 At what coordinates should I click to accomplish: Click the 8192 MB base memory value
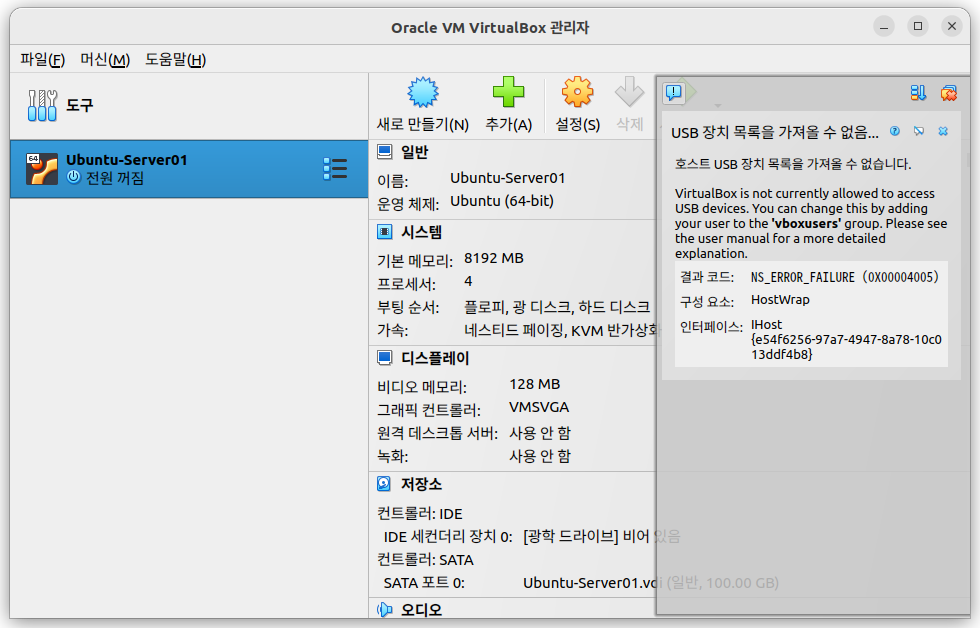[x=494, y=258]
